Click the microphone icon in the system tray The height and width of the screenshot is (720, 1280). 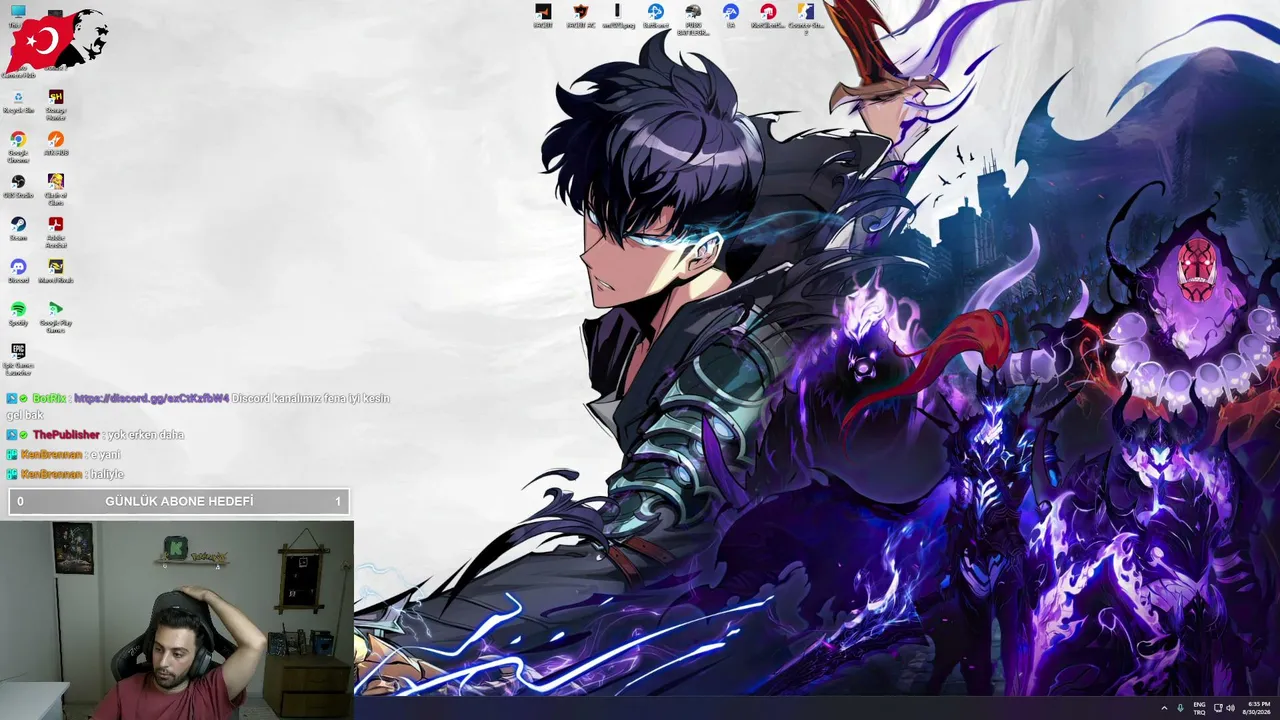pyautogui.click(x=1181, y=708)
